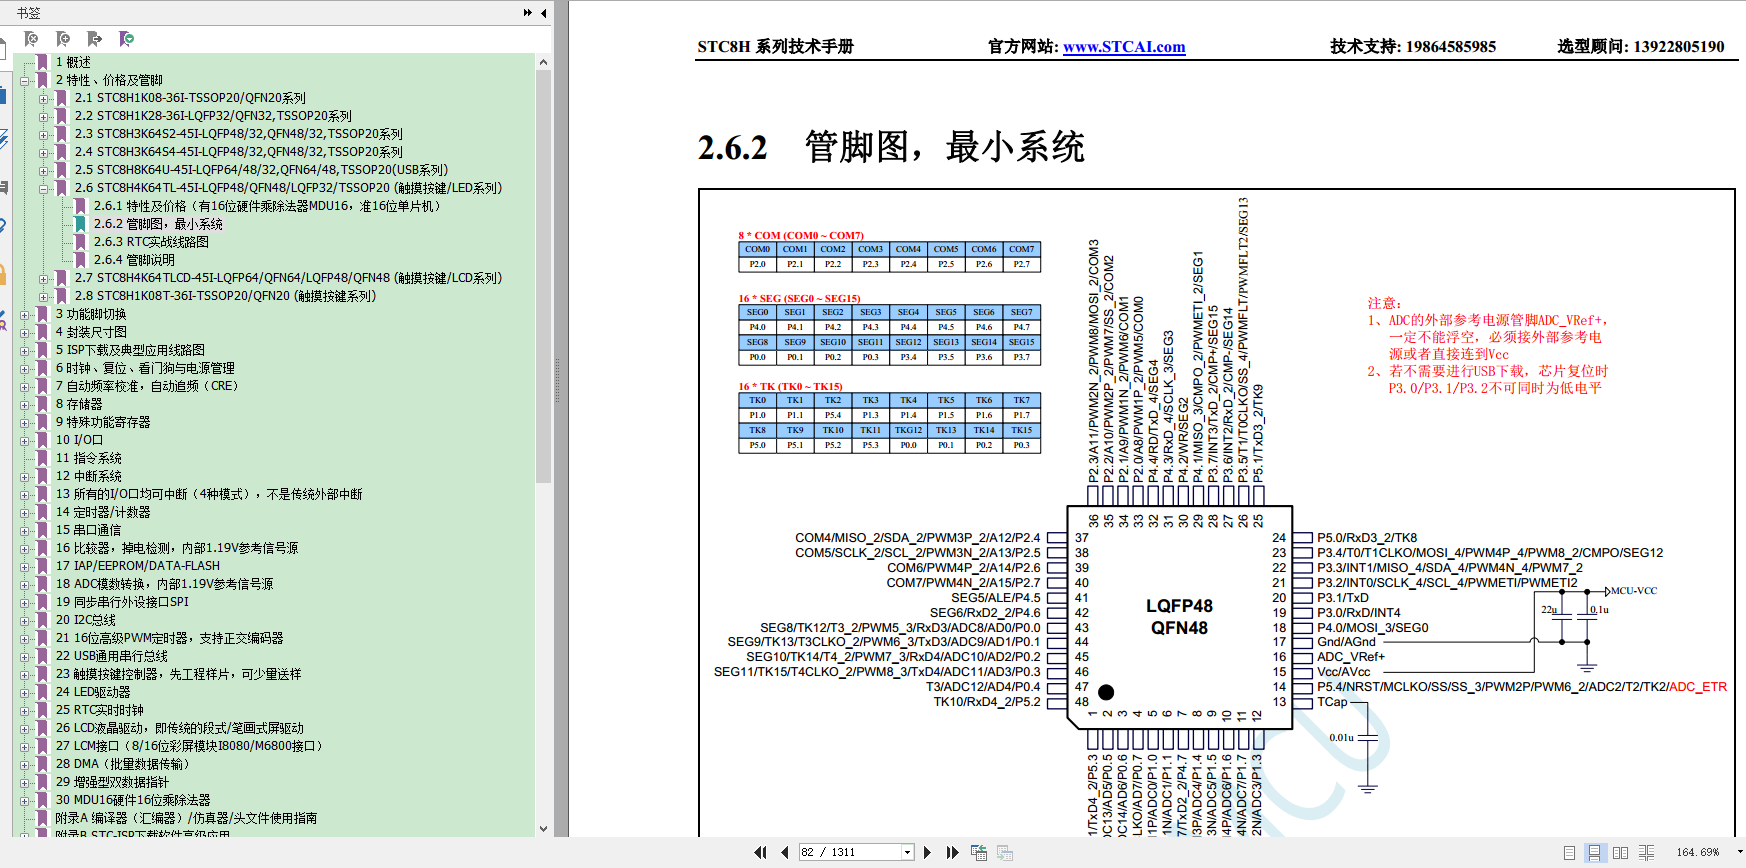Screen dimensions: 1746x868
Task: Open the page number dropdown
Action: [x=908, y=852]
